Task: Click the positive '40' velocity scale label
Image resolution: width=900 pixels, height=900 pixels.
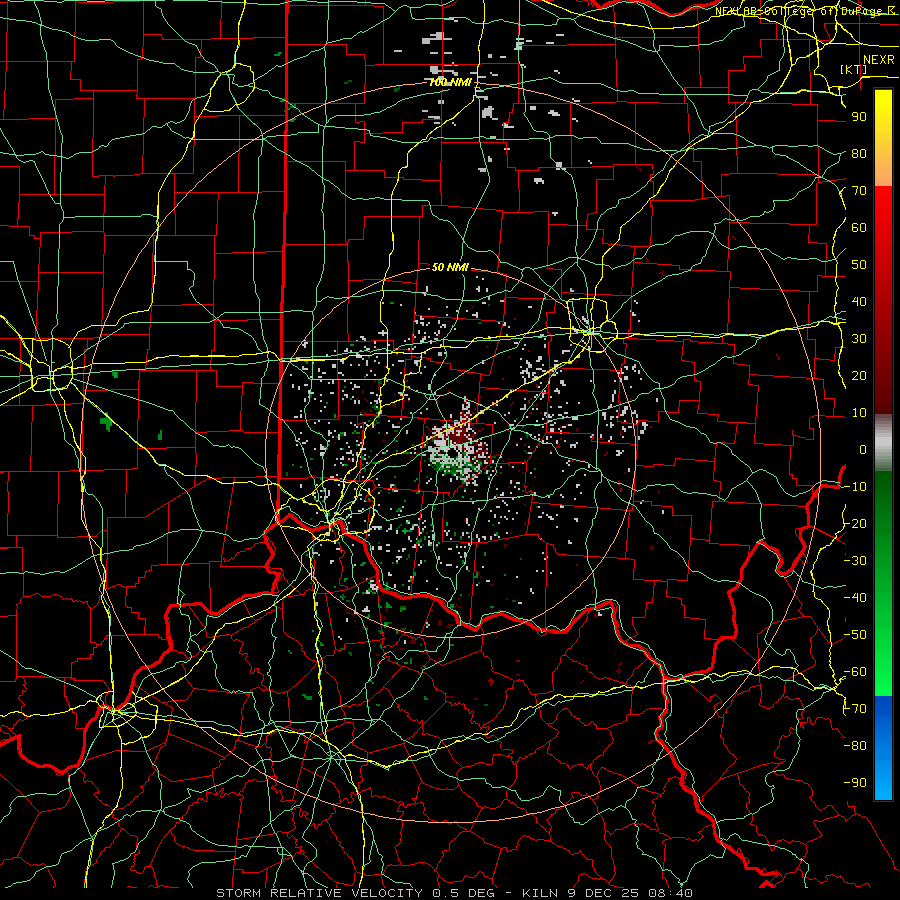Action: tap(859, 302)
